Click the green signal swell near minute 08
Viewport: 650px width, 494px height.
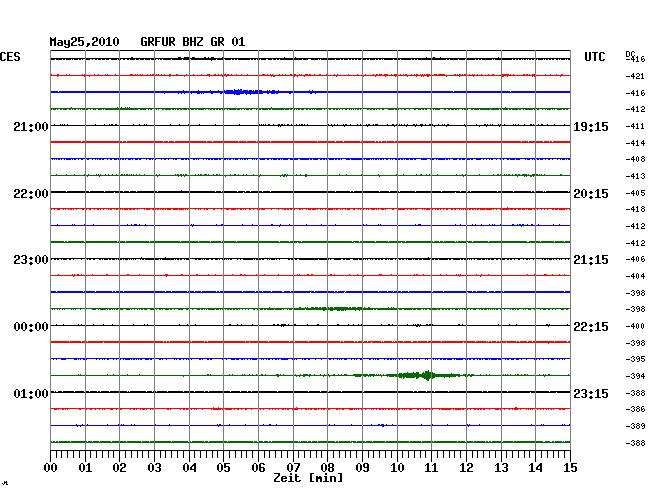(336, 309)
